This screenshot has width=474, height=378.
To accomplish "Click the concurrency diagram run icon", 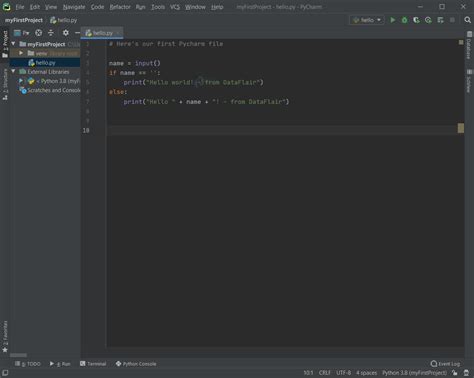I will pos(440,20).
